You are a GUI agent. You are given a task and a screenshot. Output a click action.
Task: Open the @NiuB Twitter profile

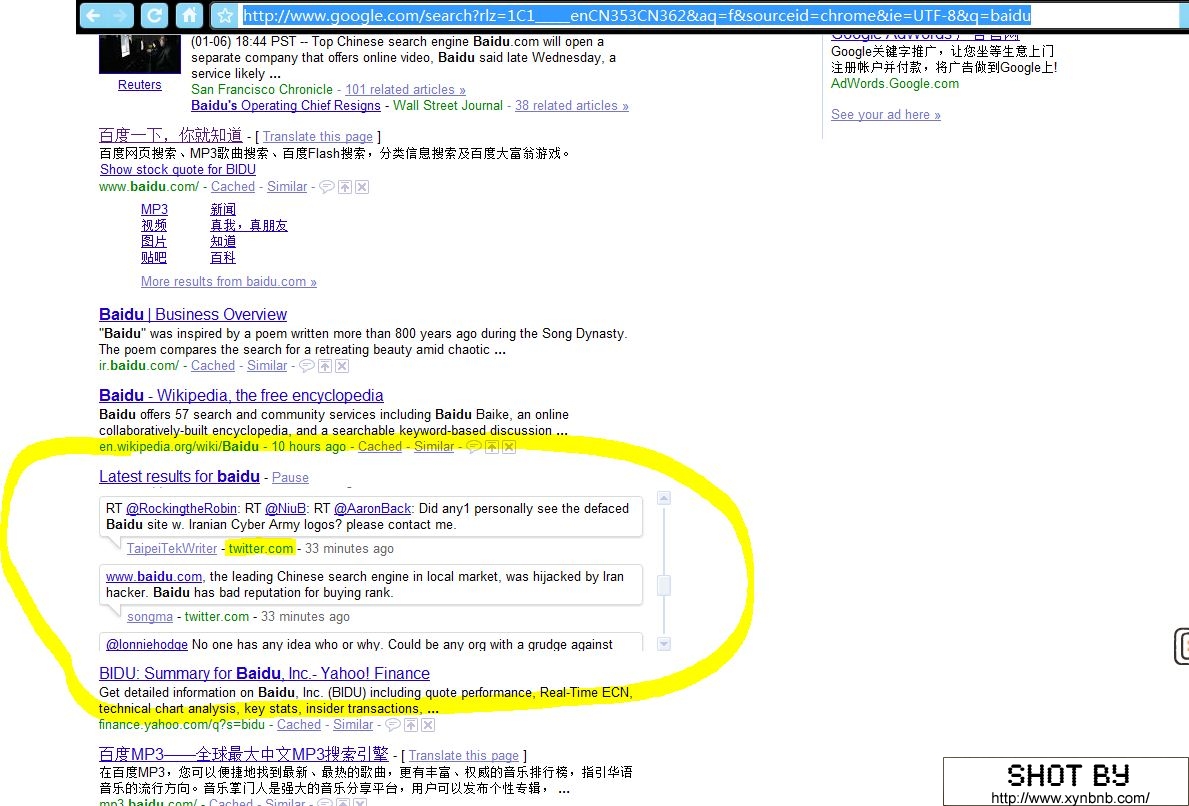click(x=286, y=509)
